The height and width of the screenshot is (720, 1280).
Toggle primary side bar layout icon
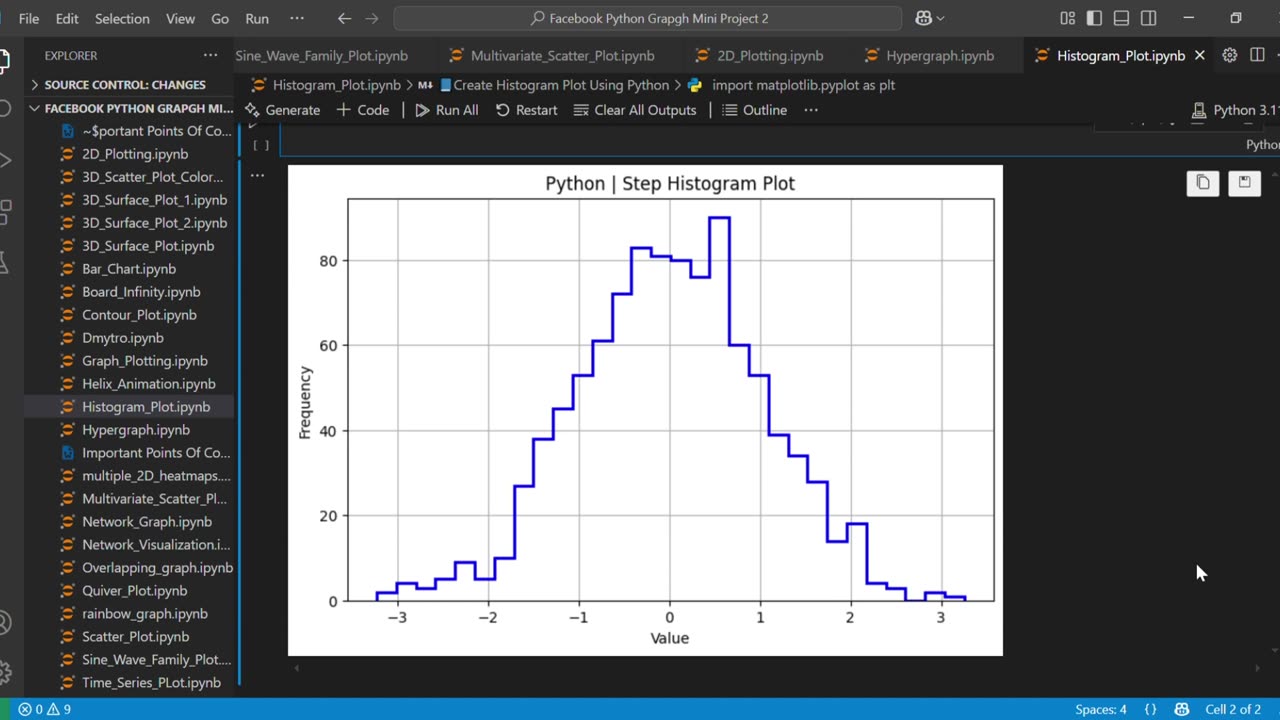click(1094, 18)
